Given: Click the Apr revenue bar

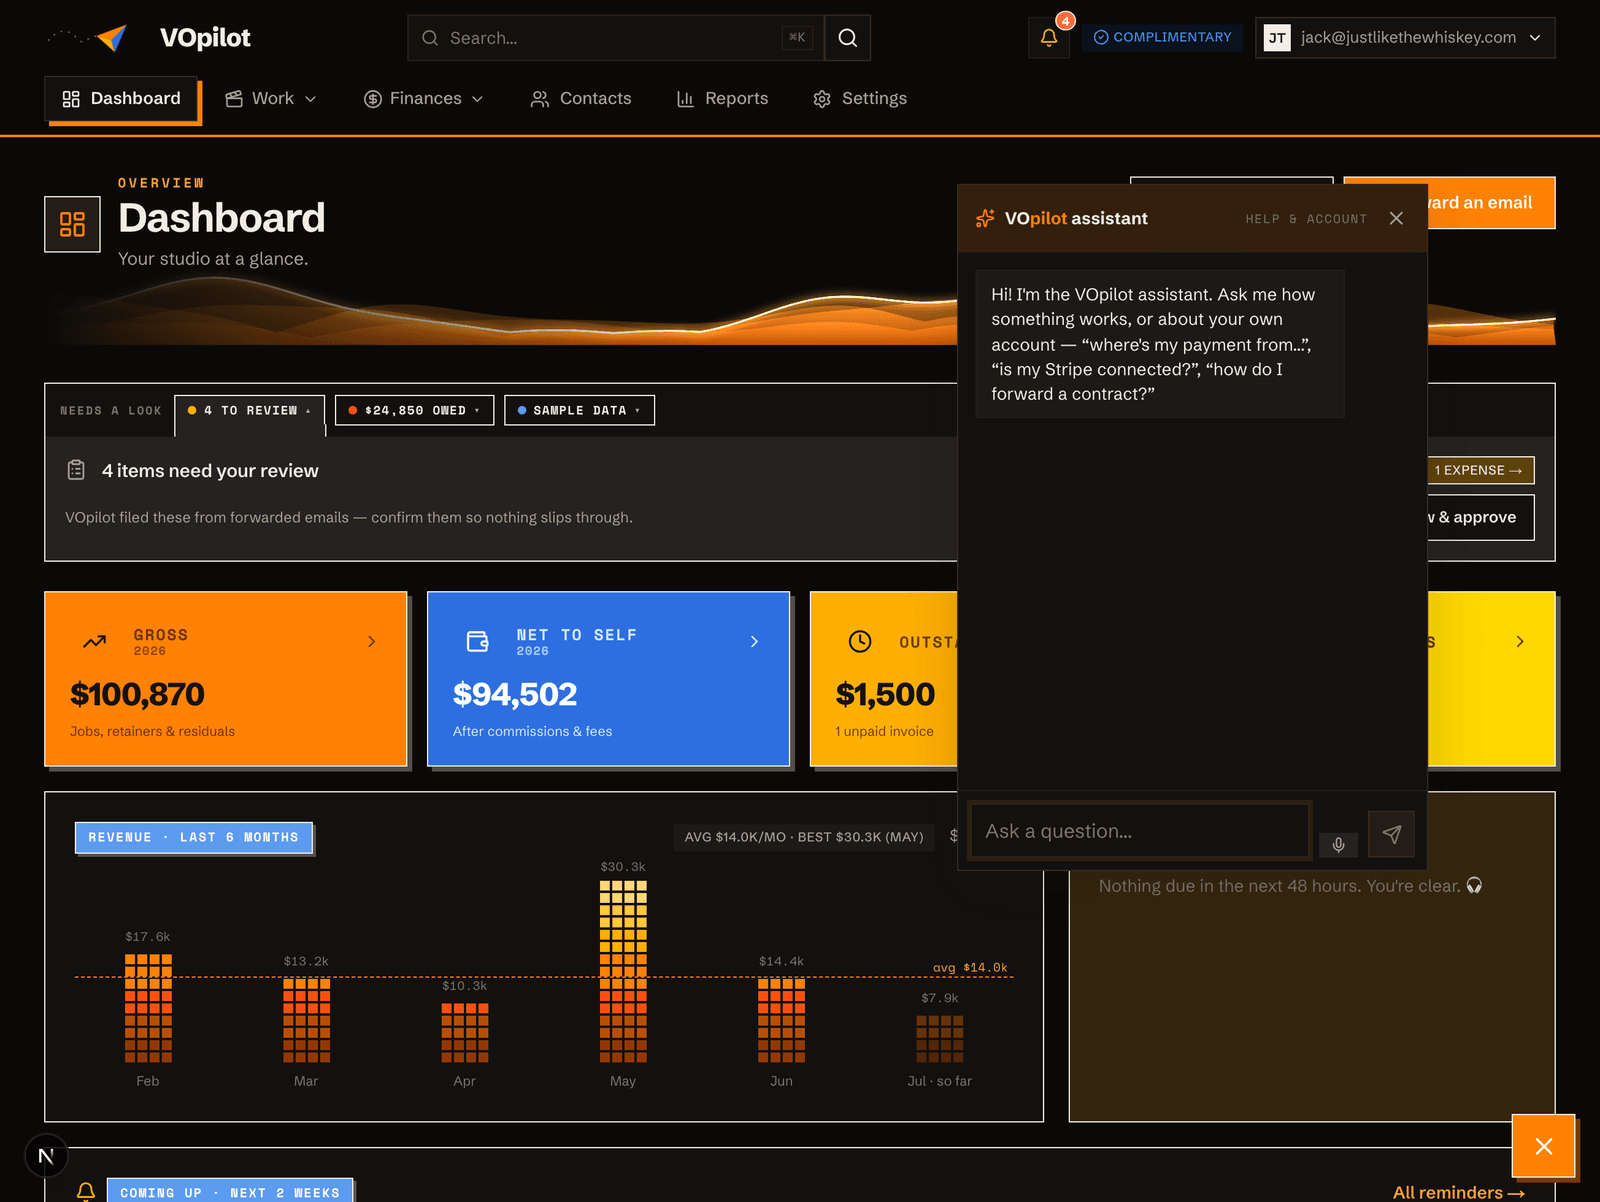Looking at the screenshot, I should [x=465, y=1033].
